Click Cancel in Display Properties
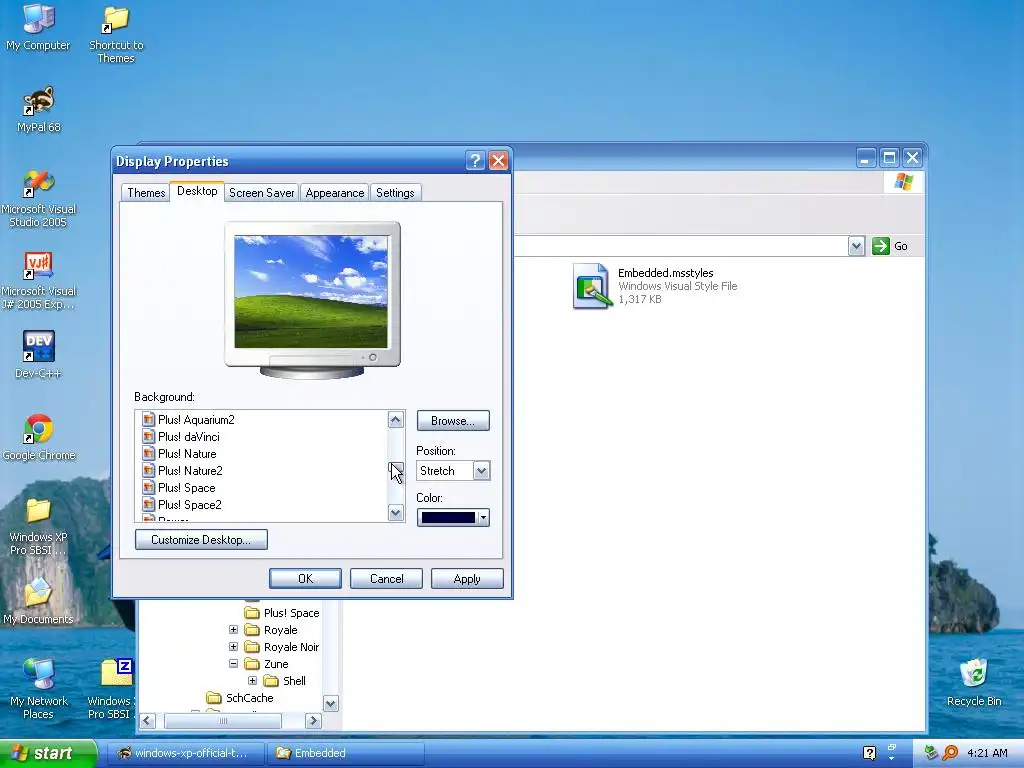Screen dimensions: 1024x768 (386, 579)
